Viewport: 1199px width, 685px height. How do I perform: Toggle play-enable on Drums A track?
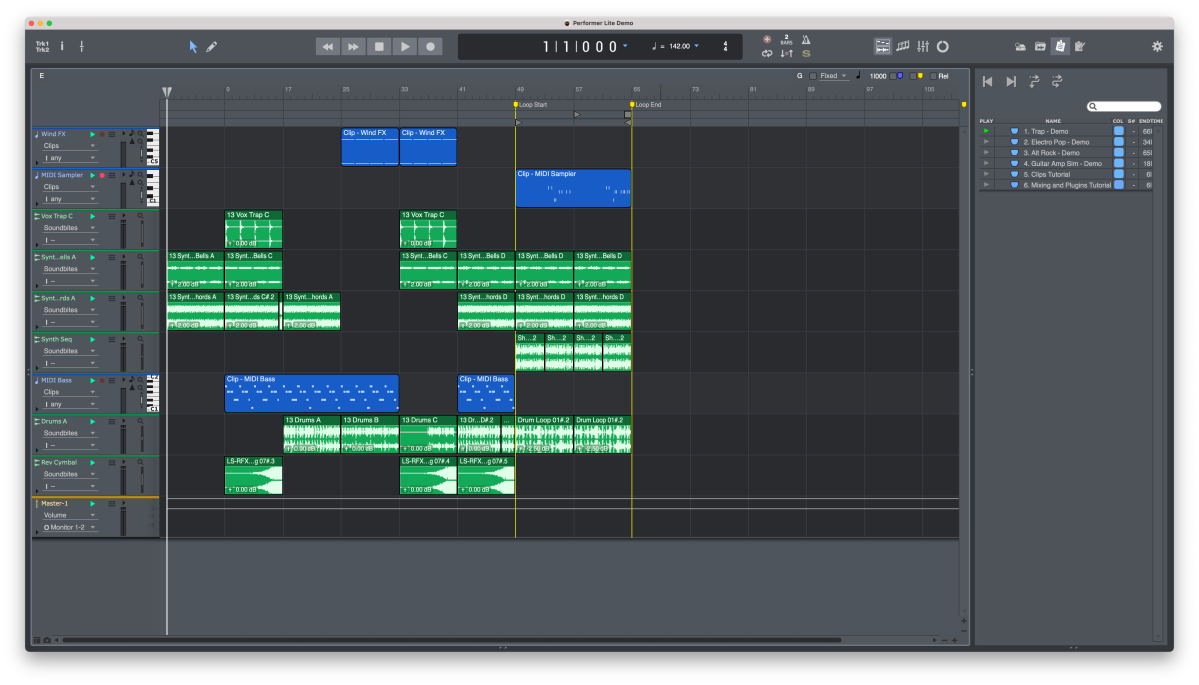pos(93,421)
